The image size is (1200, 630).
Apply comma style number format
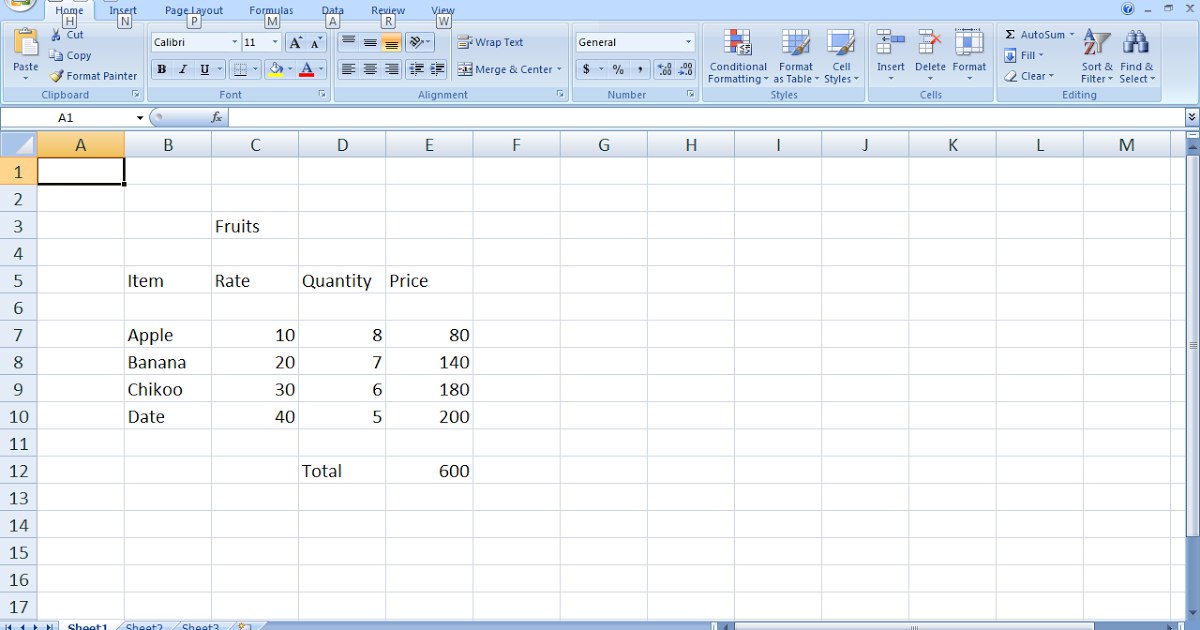pos(639,70)
